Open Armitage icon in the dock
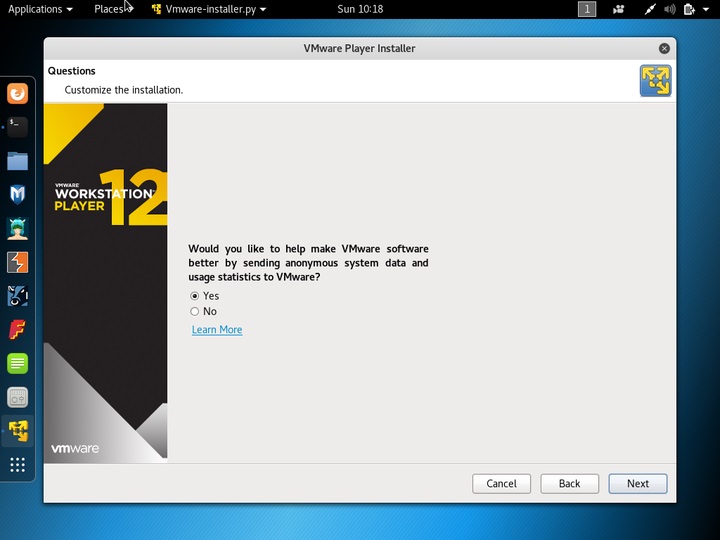 point(17,229)
